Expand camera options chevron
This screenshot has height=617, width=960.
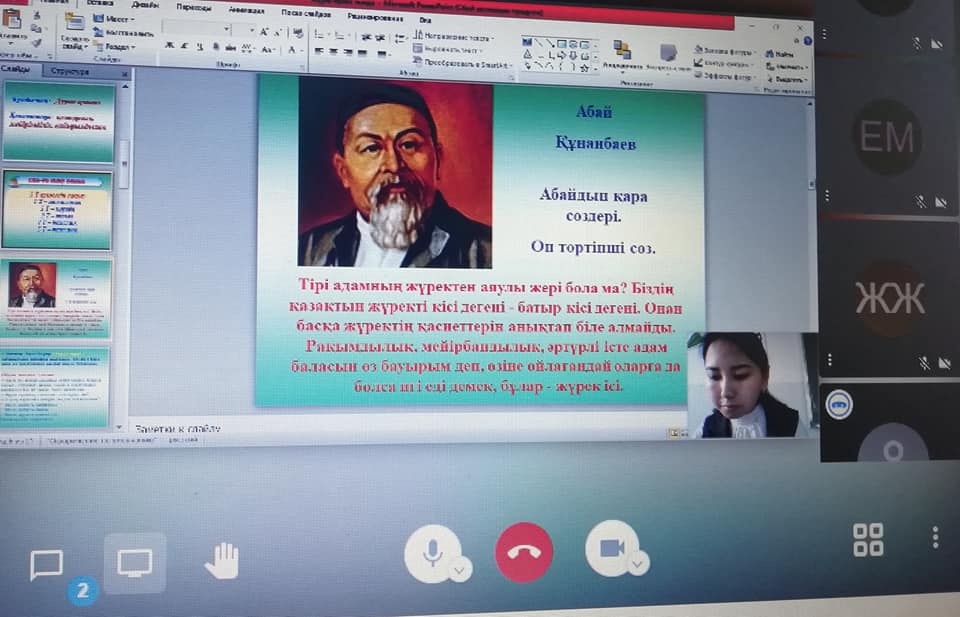[638, 563]
